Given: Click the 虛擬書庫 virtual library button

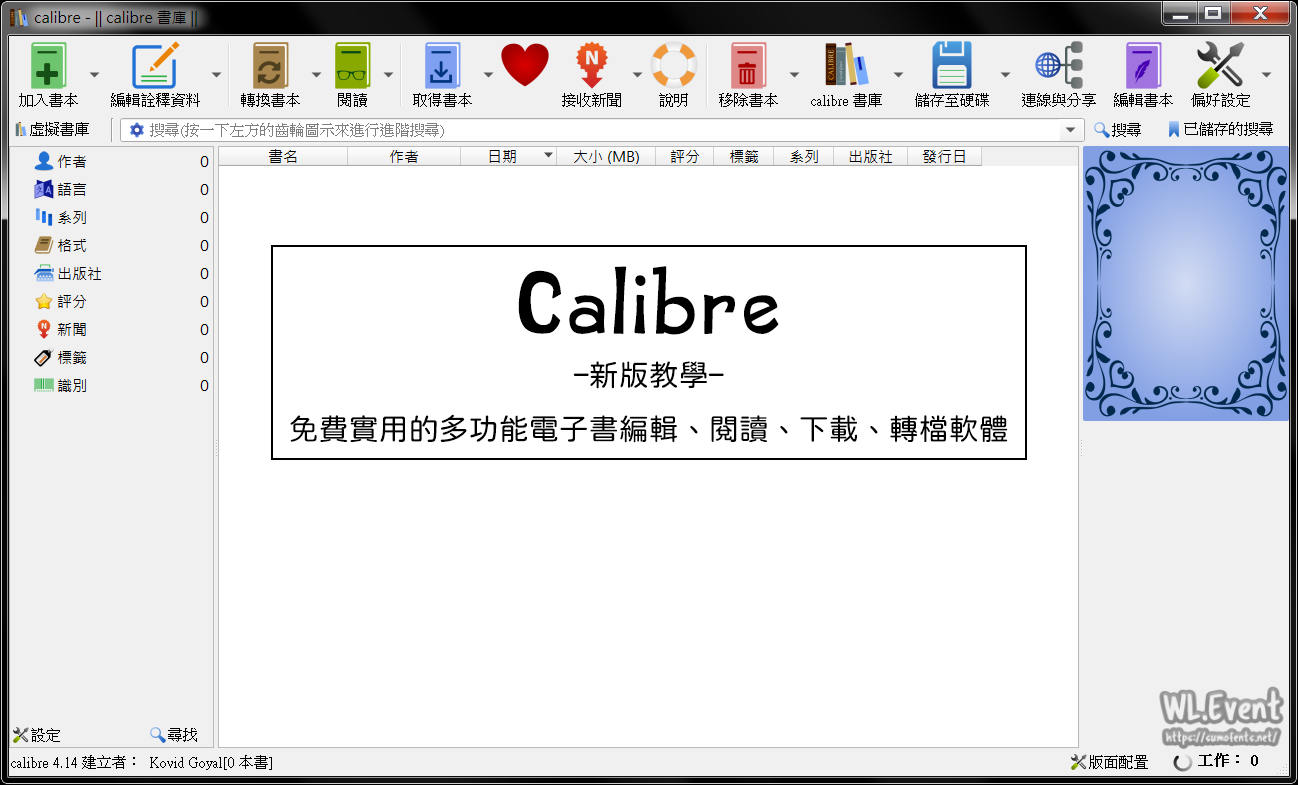Looking at the screenshot, I should tap(52, 130).
